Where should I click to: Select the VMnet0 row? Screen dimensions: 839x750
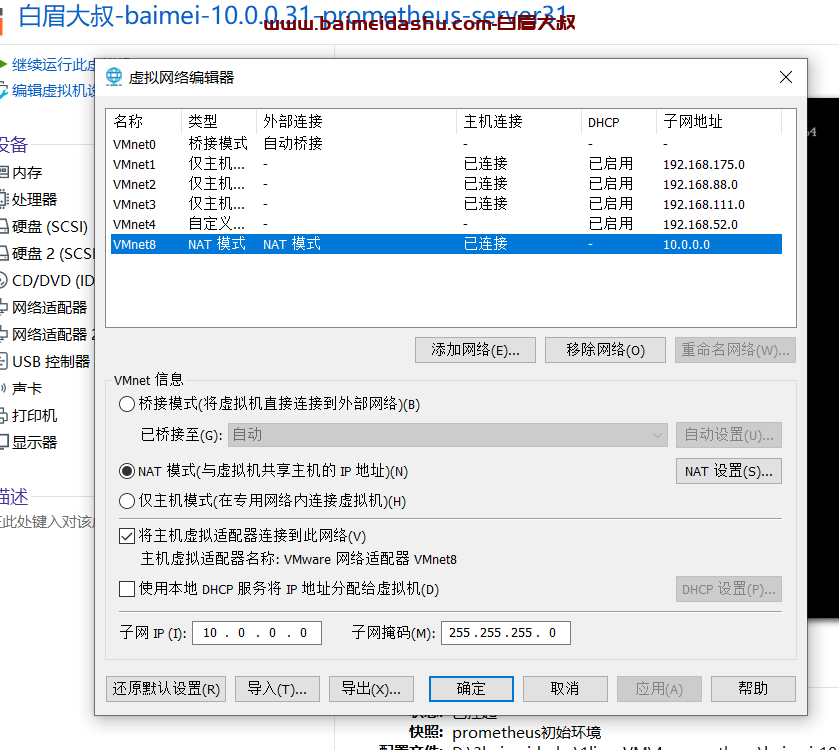click(446, 144)
